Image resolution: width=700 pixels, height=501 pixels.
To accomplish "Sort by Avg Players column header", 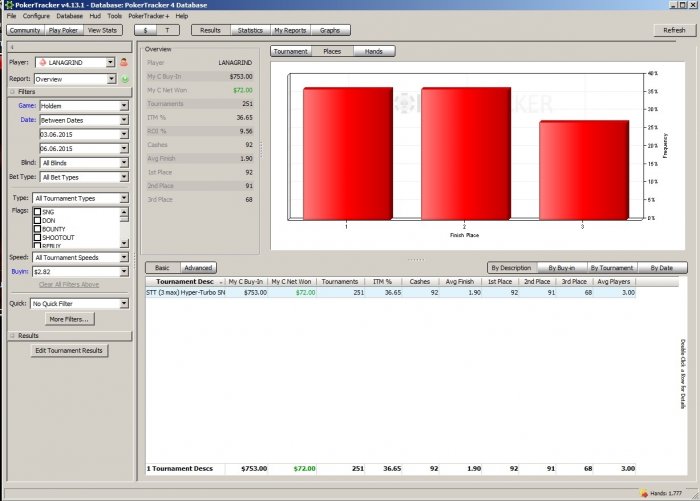I will pyautogui.click(x=614, y=282).
